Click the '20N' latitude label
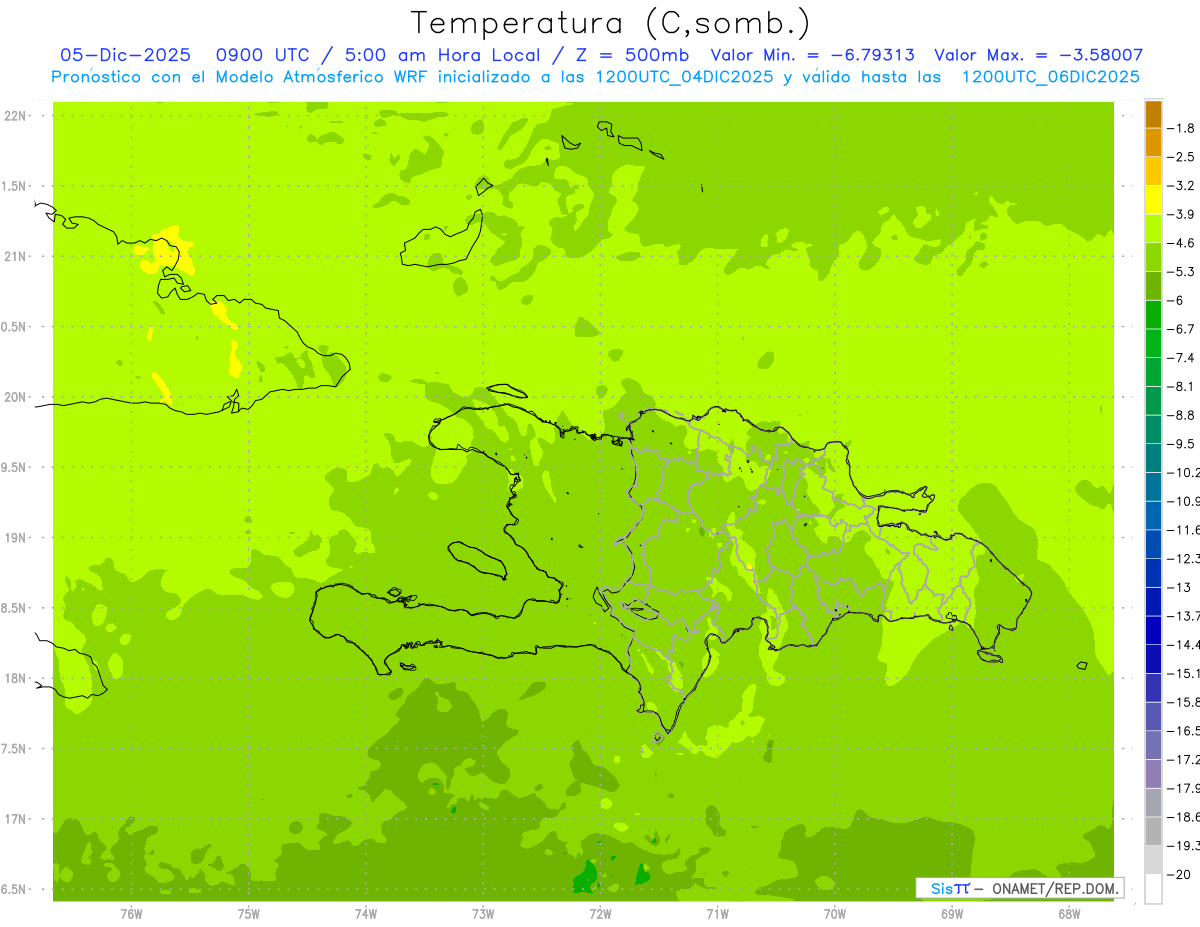1200x927 pixels. 16,397
